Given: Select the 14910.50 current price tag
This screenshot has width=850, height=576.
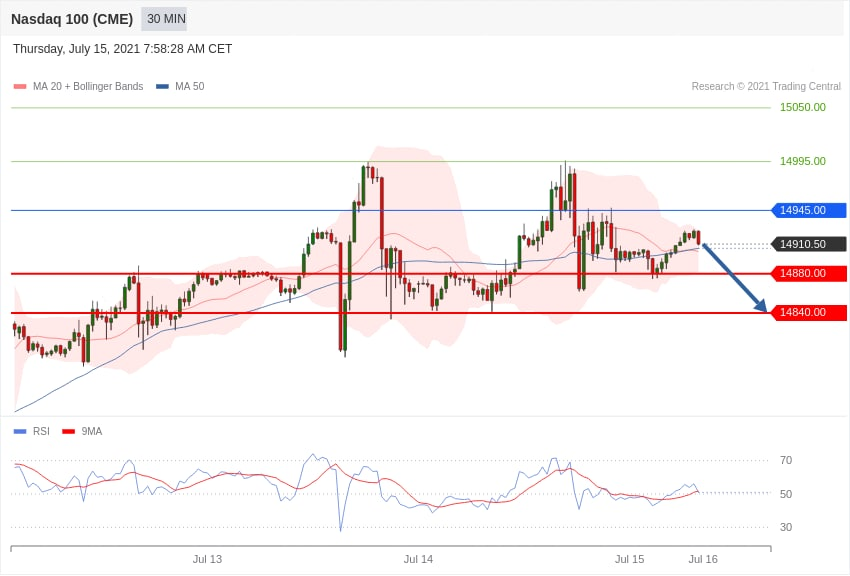Looking at the screenshot, I should pyautogui.click(x=808, y=244).
